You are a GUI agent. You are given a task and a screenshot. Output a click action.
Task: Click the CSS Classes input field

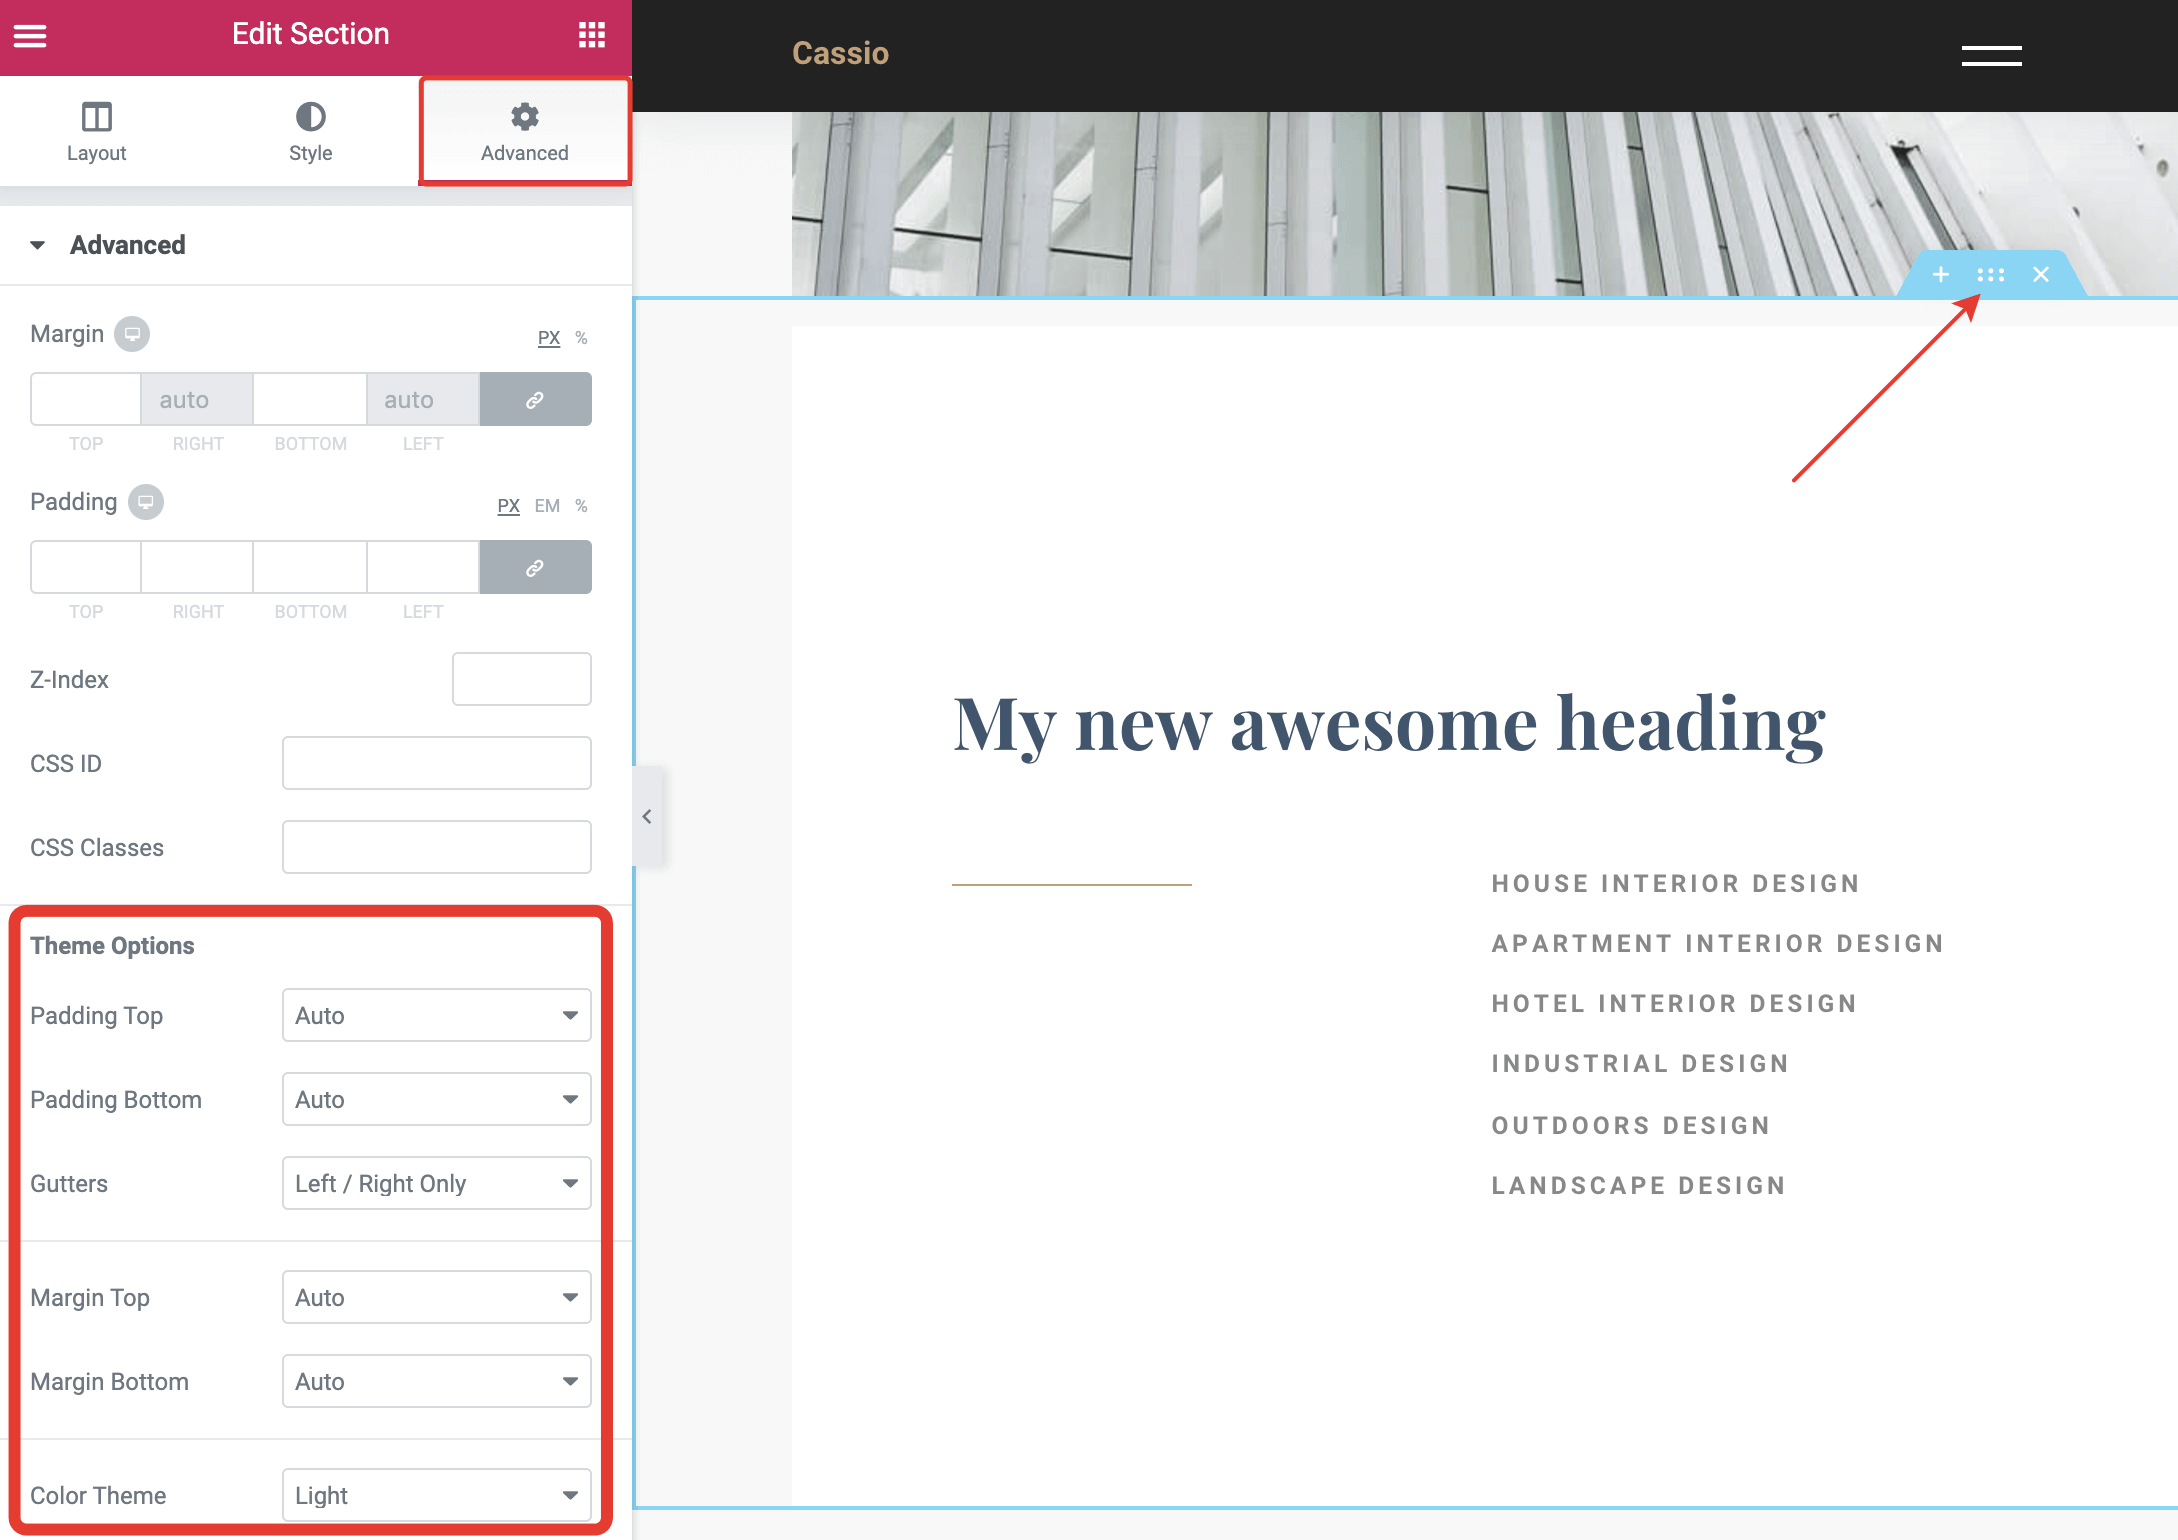[437, 847]
